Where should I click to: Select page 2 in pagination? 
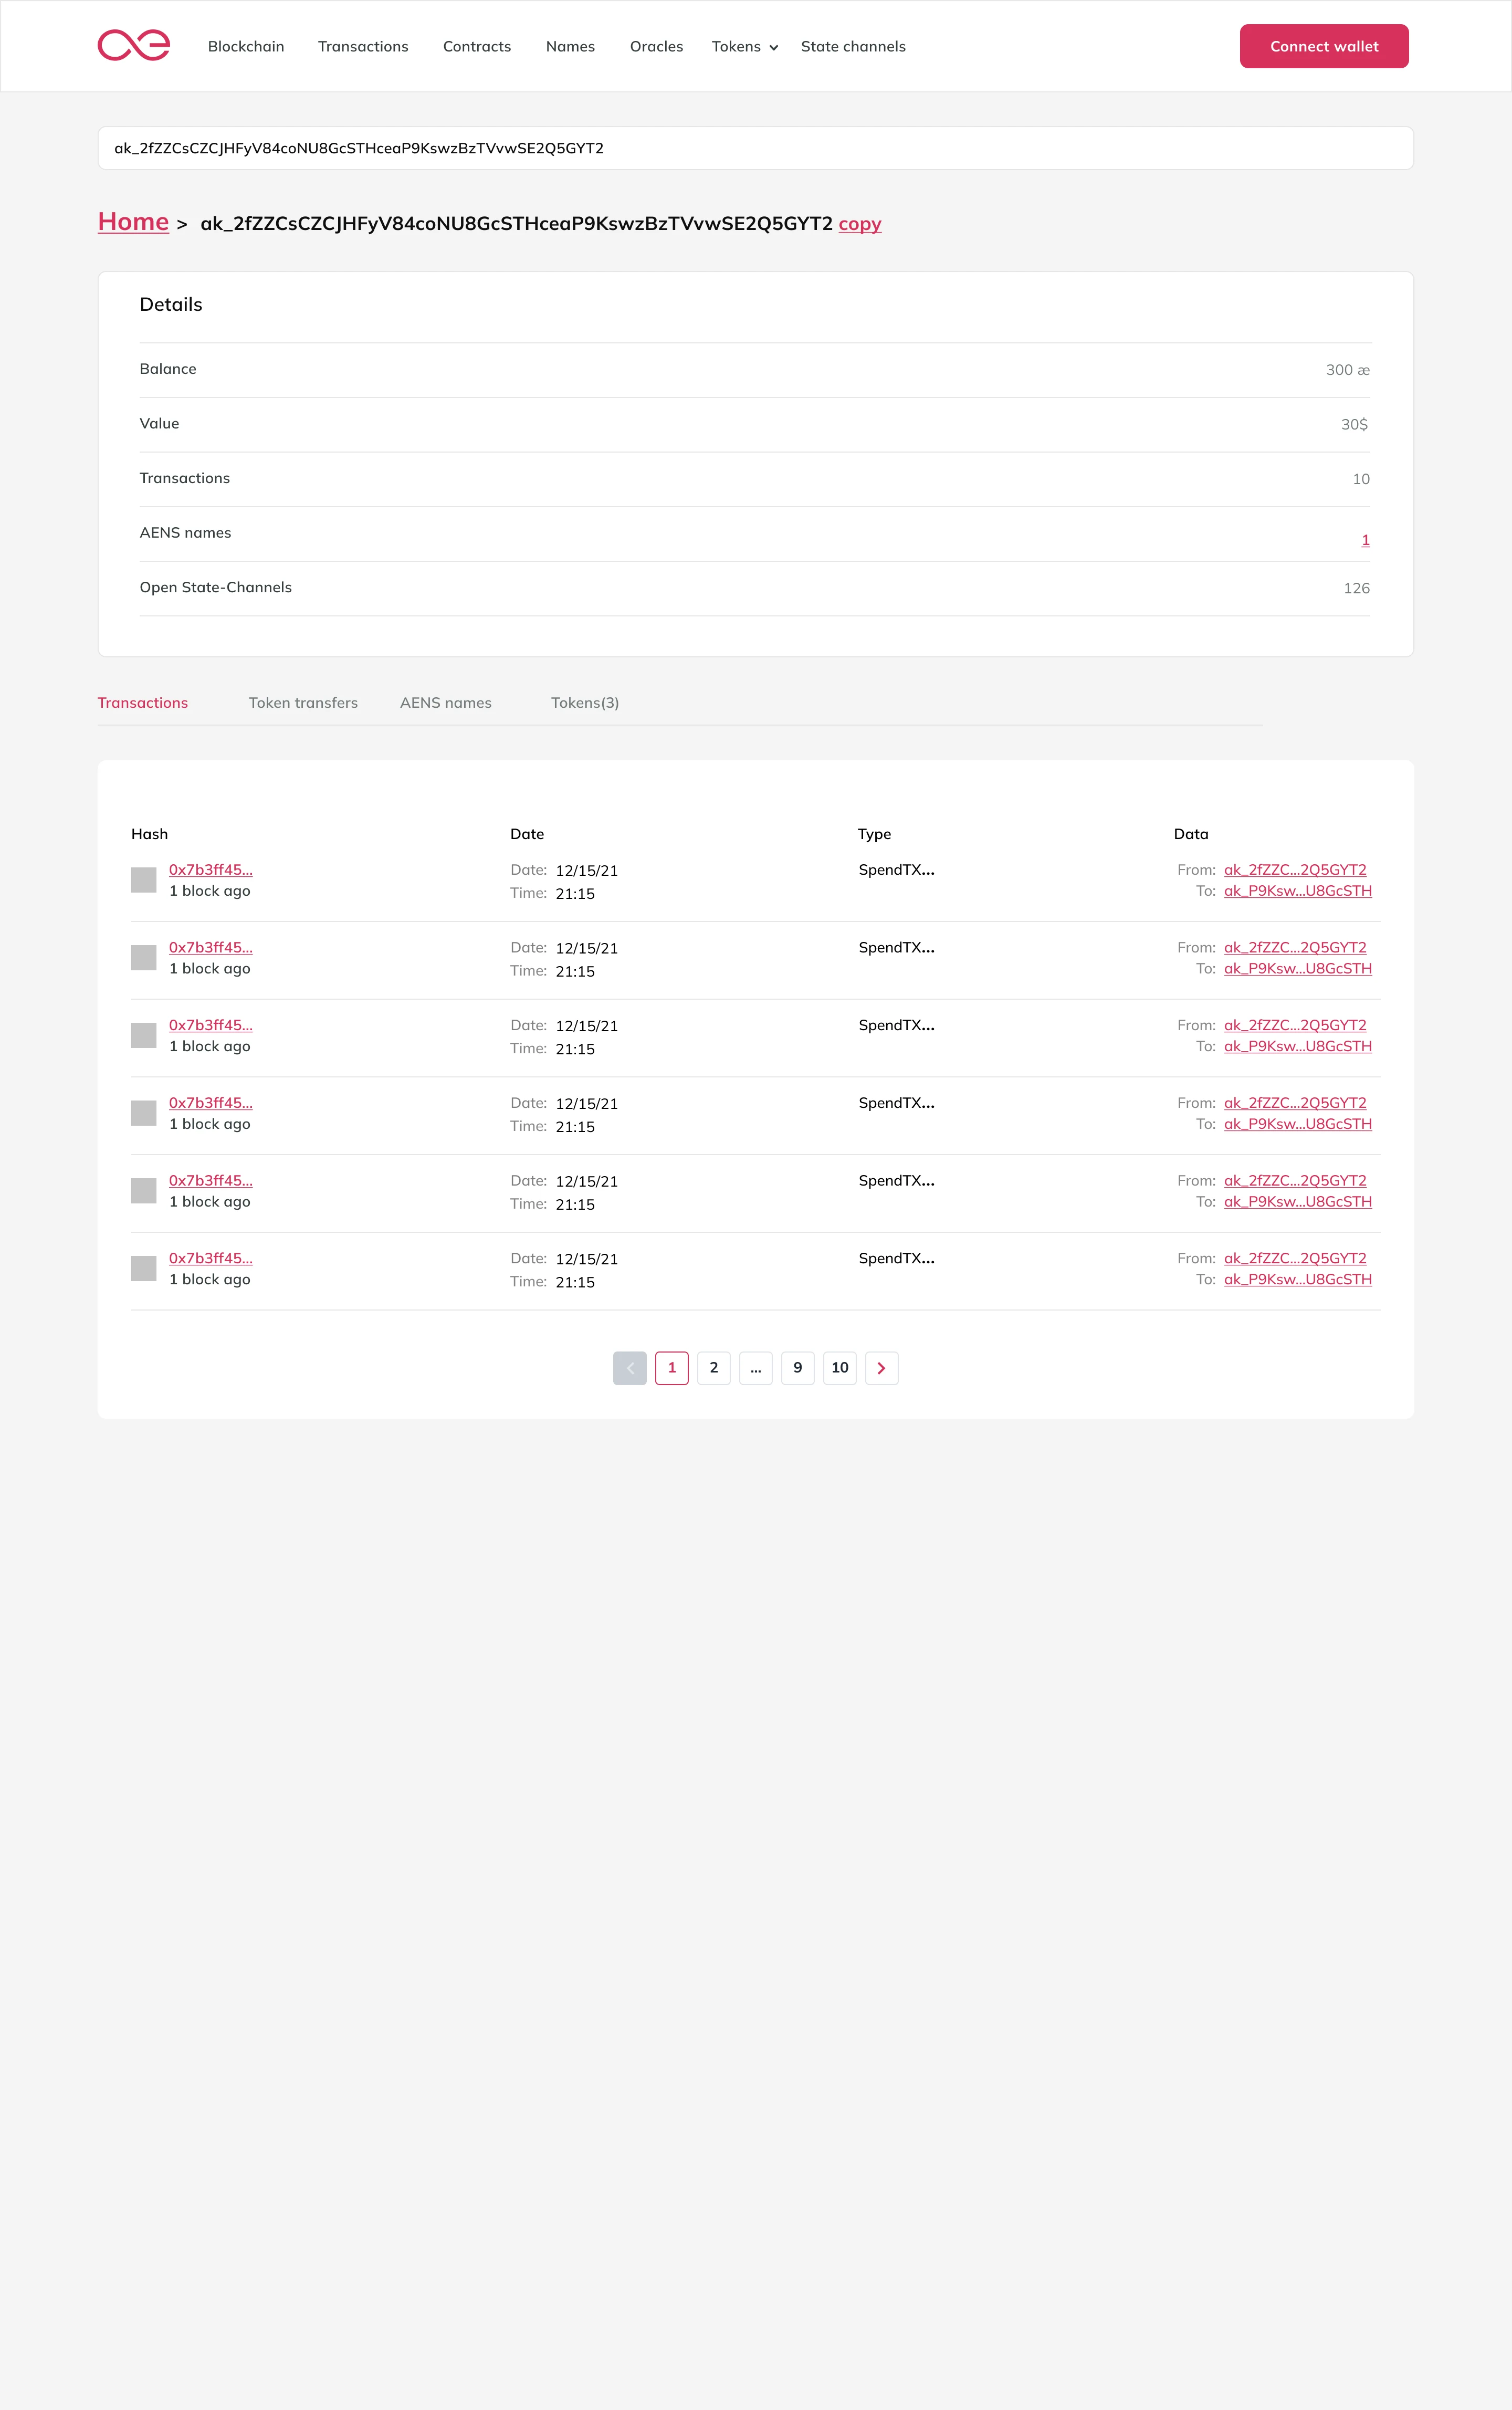pyautogui.click(x=714, y=1368)
